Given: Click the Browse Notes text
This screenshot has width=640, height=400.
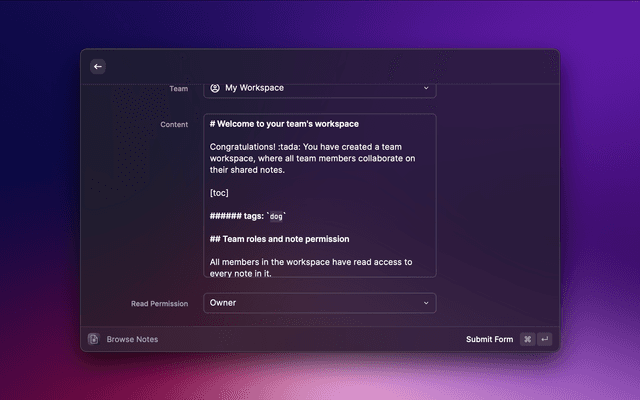Looking at the screenshot, I should tap(132, 339).
